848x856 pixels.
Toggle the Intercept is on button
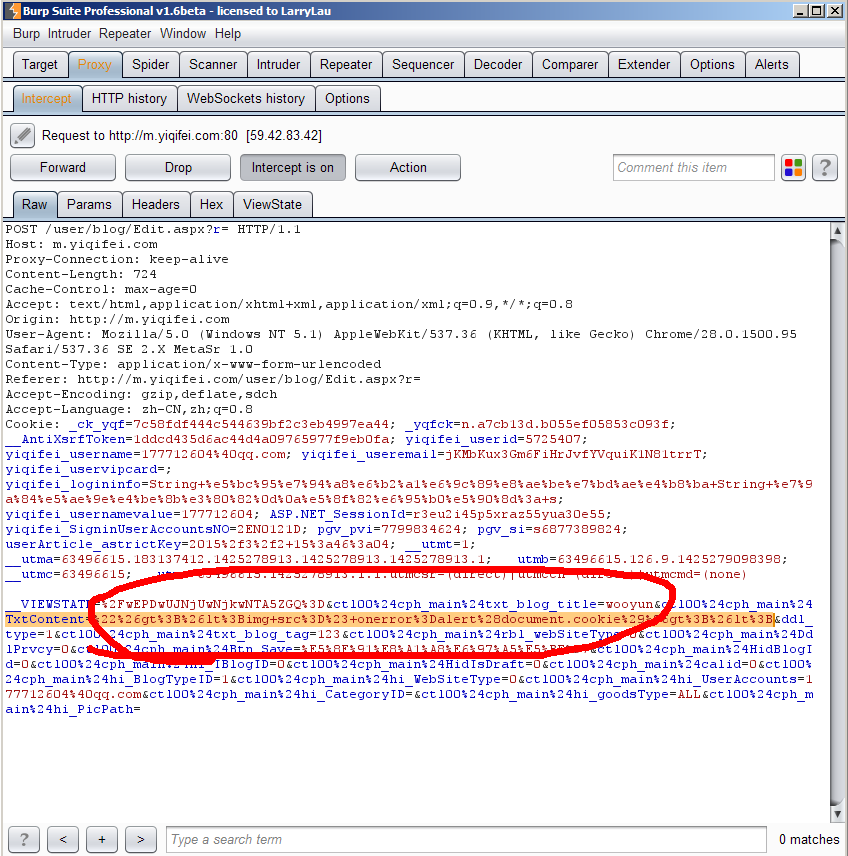tap(293, 168)
